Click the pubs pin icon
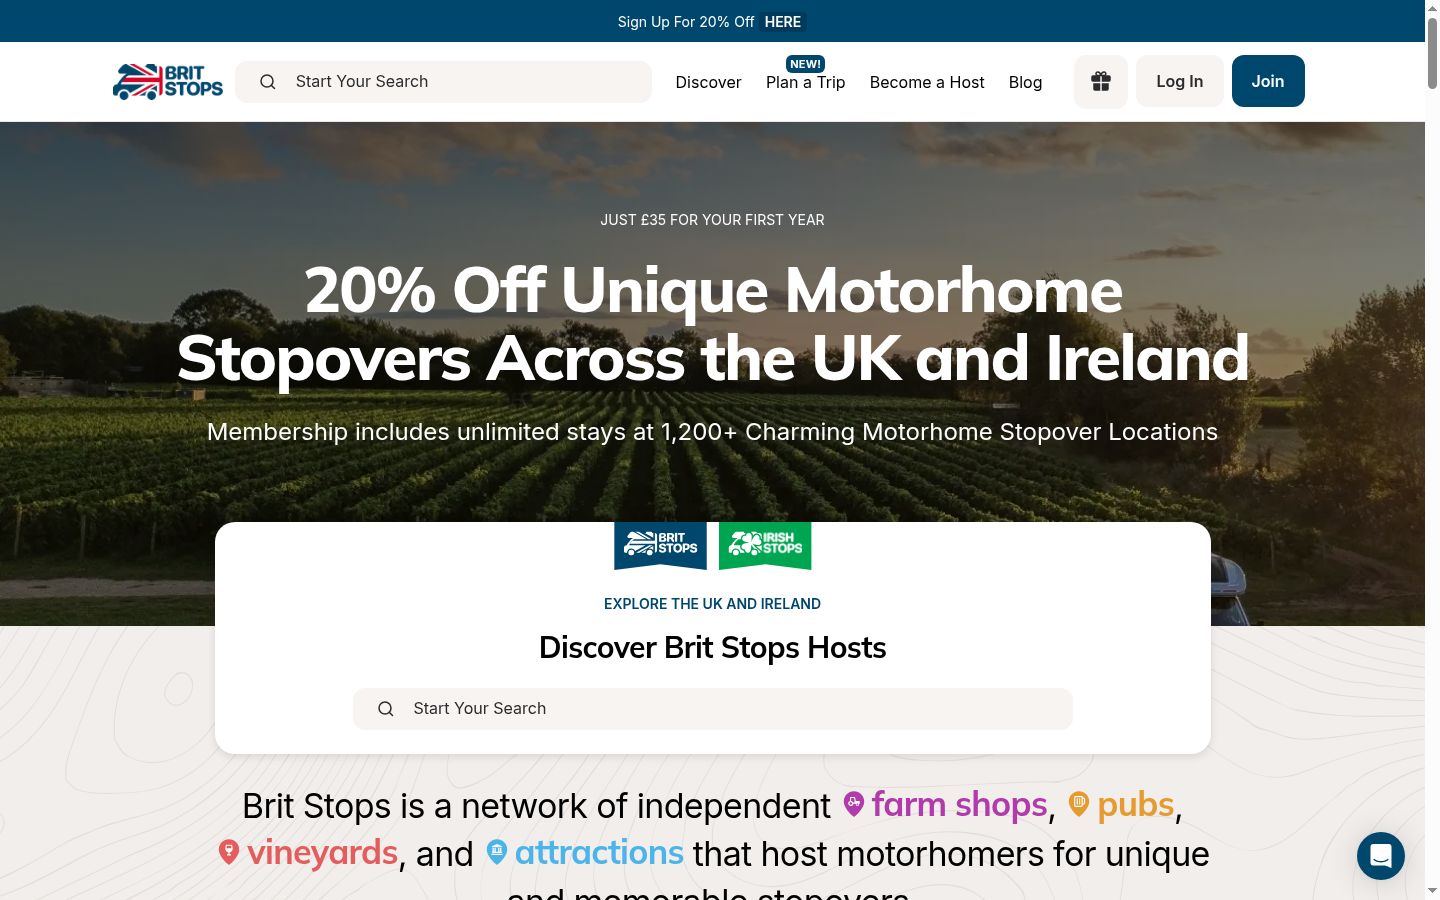 [x=1079, y=804]
